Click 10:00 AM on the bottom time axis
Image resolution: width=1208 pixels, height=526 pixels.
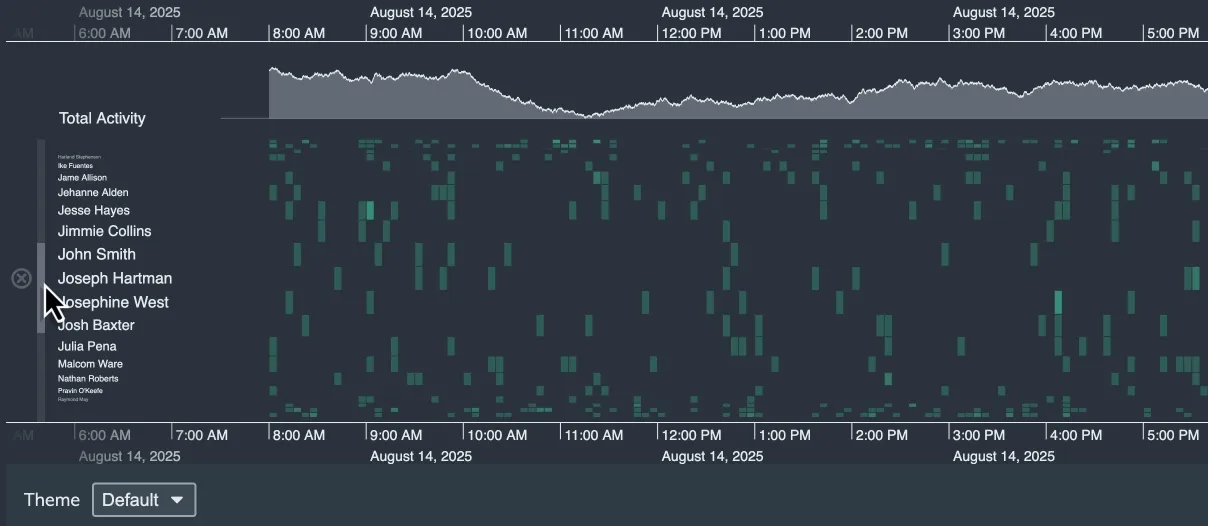click(497, 435)
